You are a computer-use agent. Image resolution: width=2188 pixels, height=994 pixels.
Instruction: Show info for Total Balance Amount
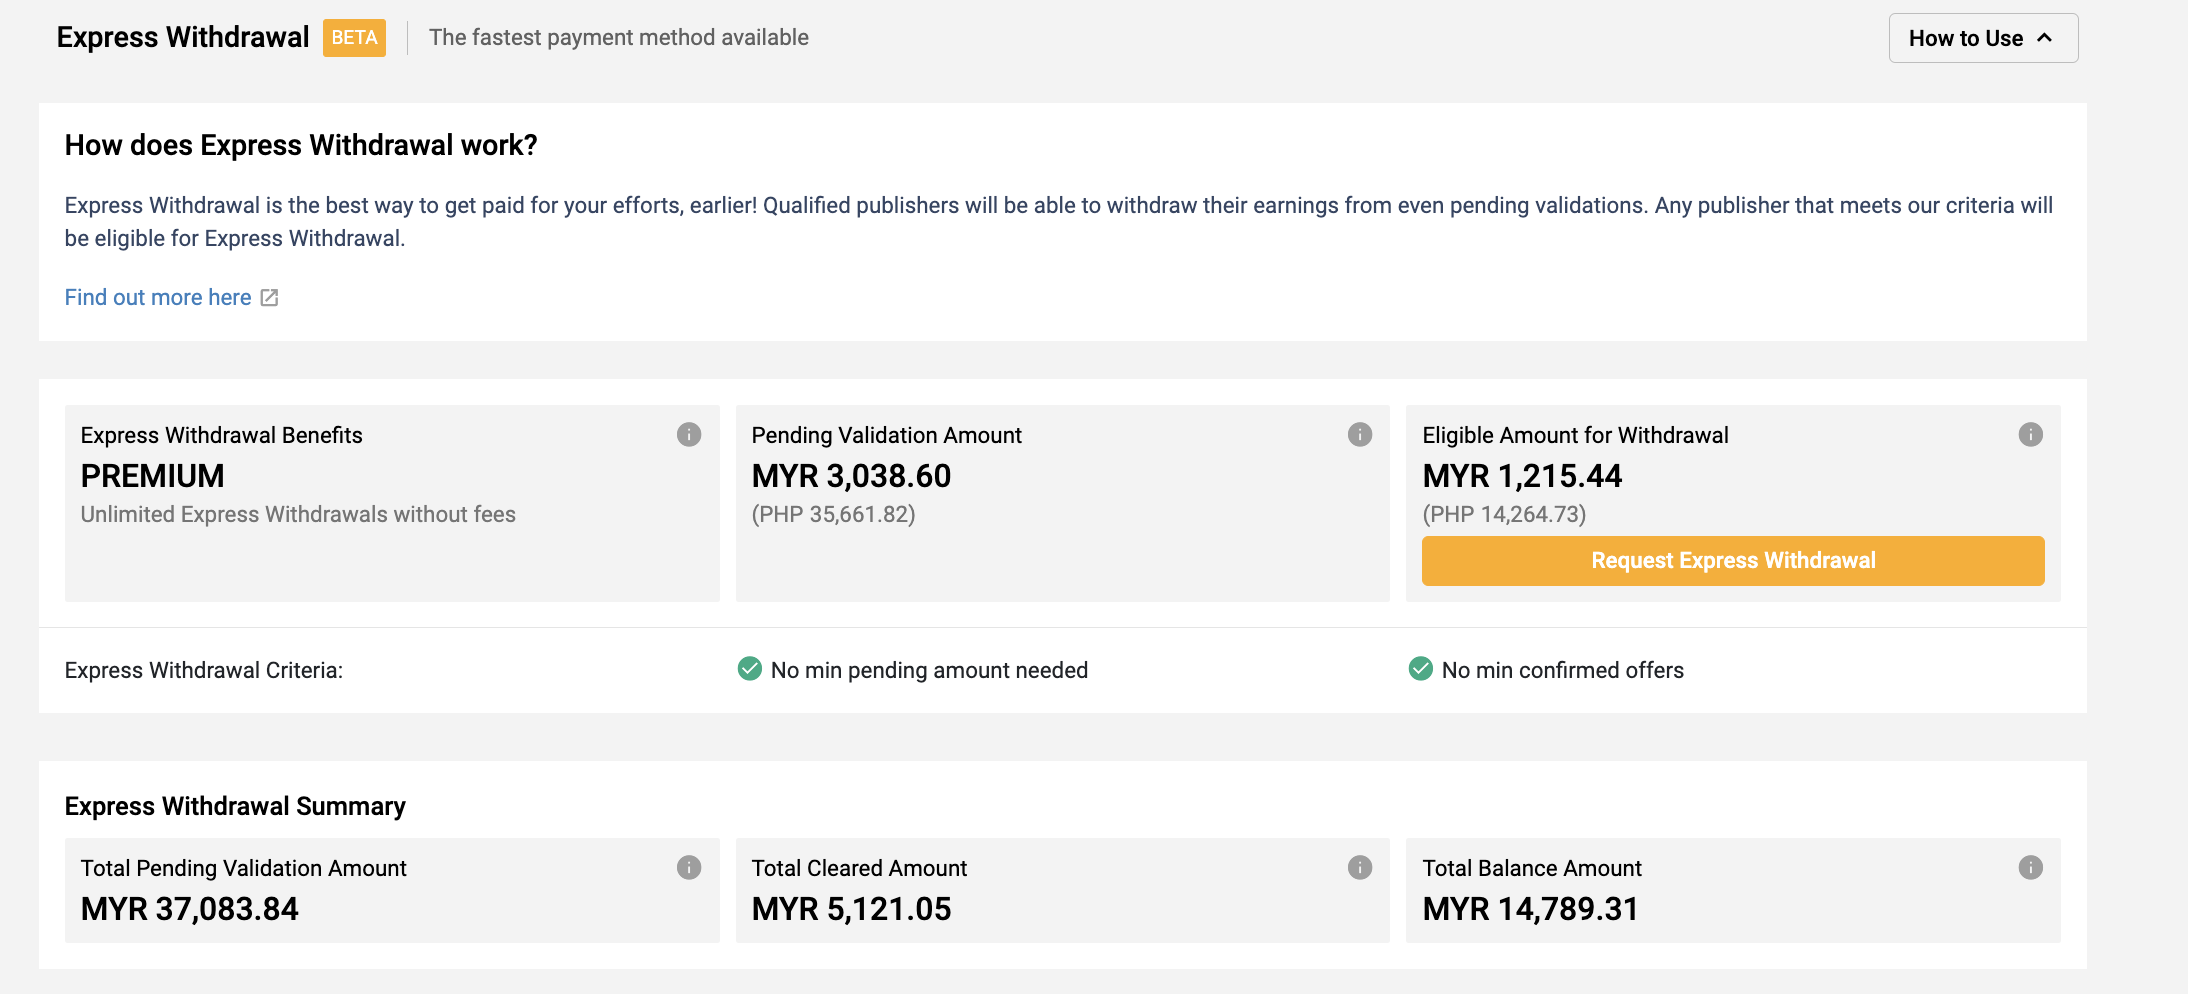pos(2031,867)
